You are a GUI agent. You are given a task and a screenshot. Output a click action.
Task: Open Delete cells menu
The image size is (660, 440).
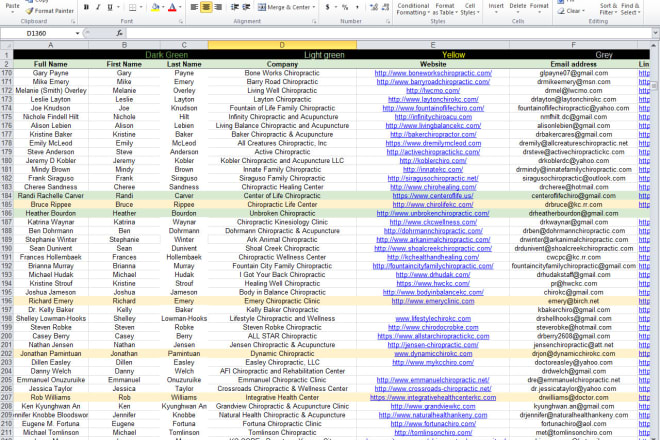tap(518, 8)
